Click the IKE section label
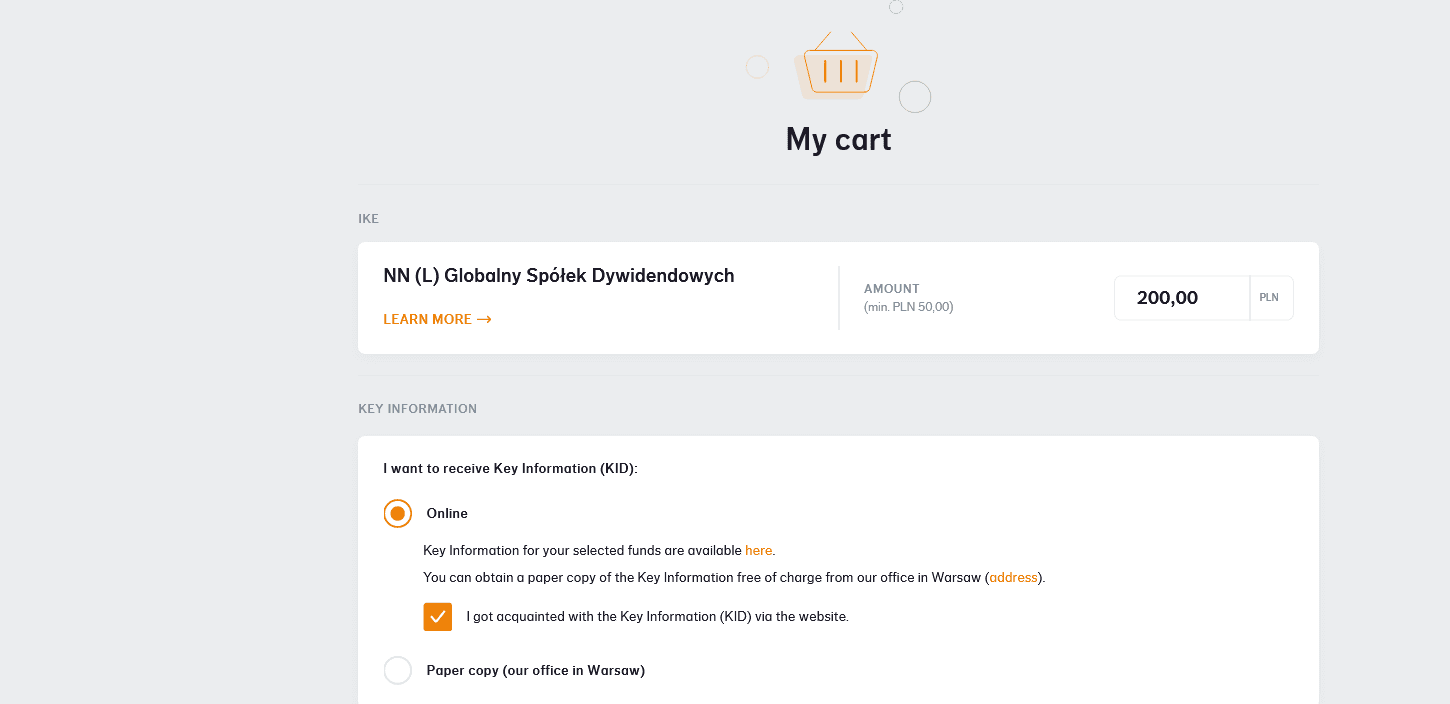Viewport: 1450px width, 704px height. (x=369, y=219)
